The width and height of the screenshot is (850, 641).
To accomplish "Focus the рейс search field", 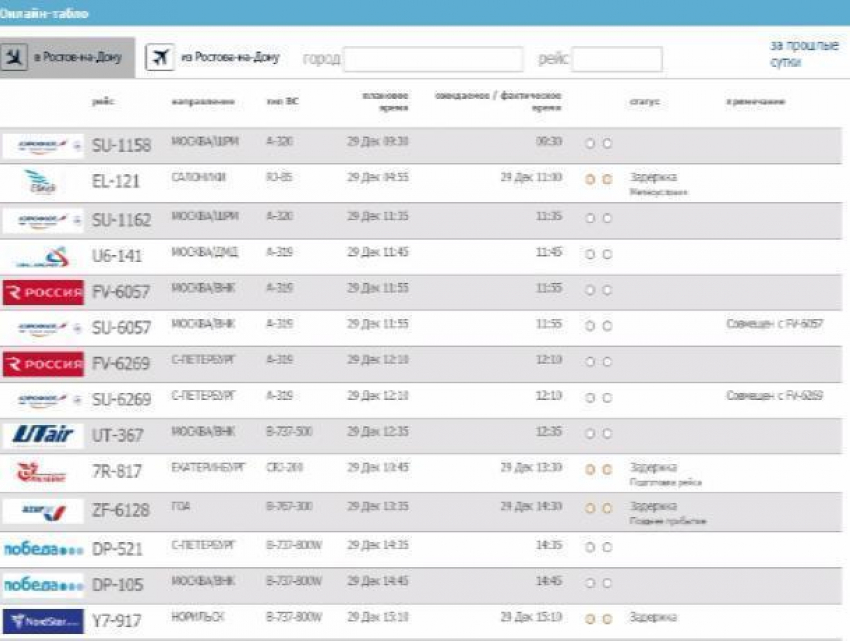I will (616, 59).
